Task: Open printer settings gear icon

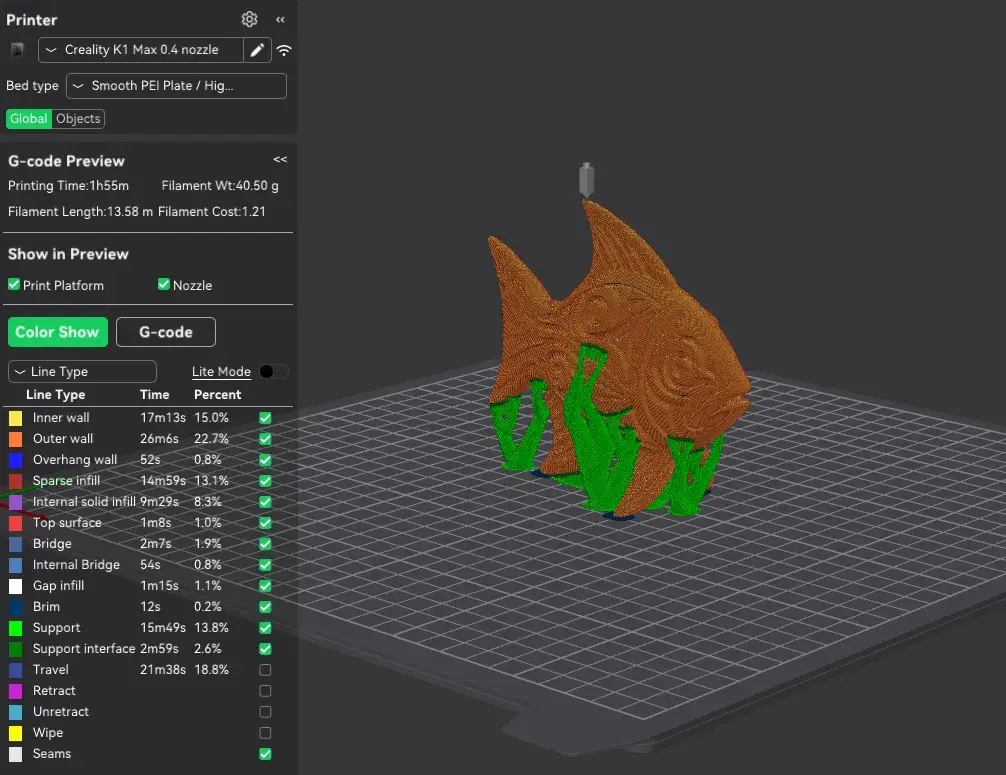Action: click(250, 19)
